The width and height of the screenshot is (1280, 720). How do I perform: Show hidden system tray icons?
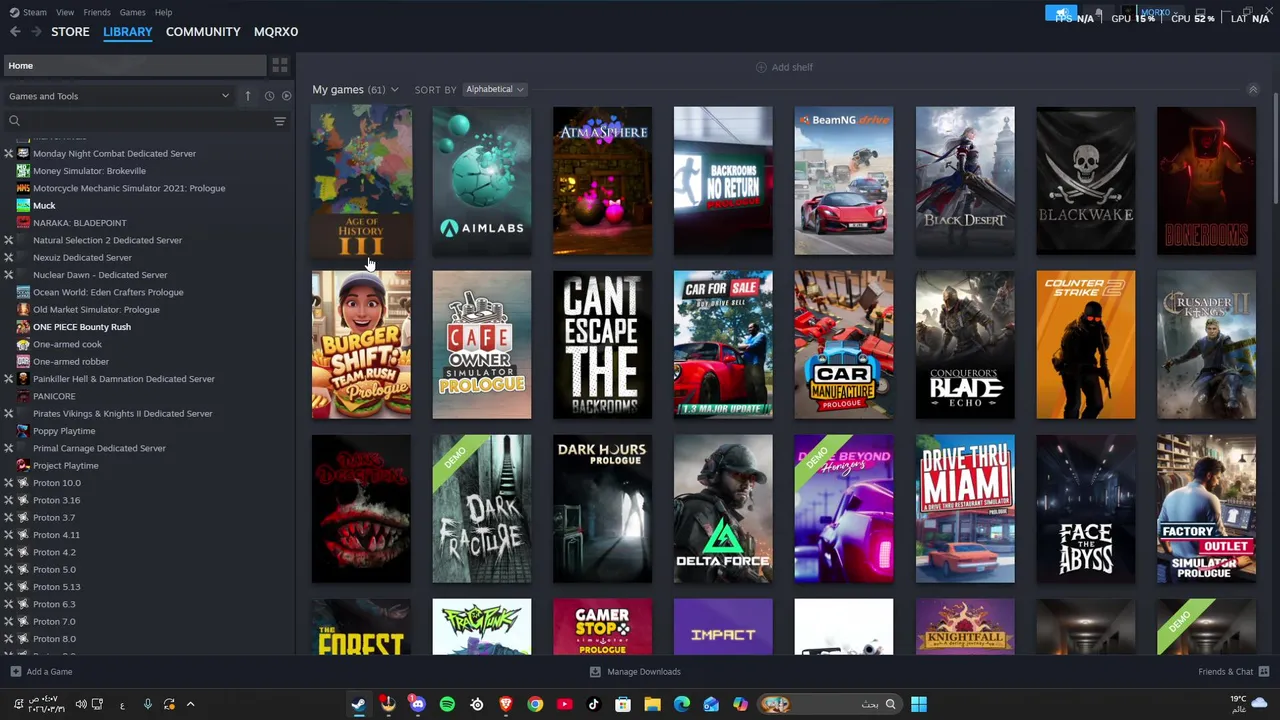pyautogui.click(x=190, y=704)
